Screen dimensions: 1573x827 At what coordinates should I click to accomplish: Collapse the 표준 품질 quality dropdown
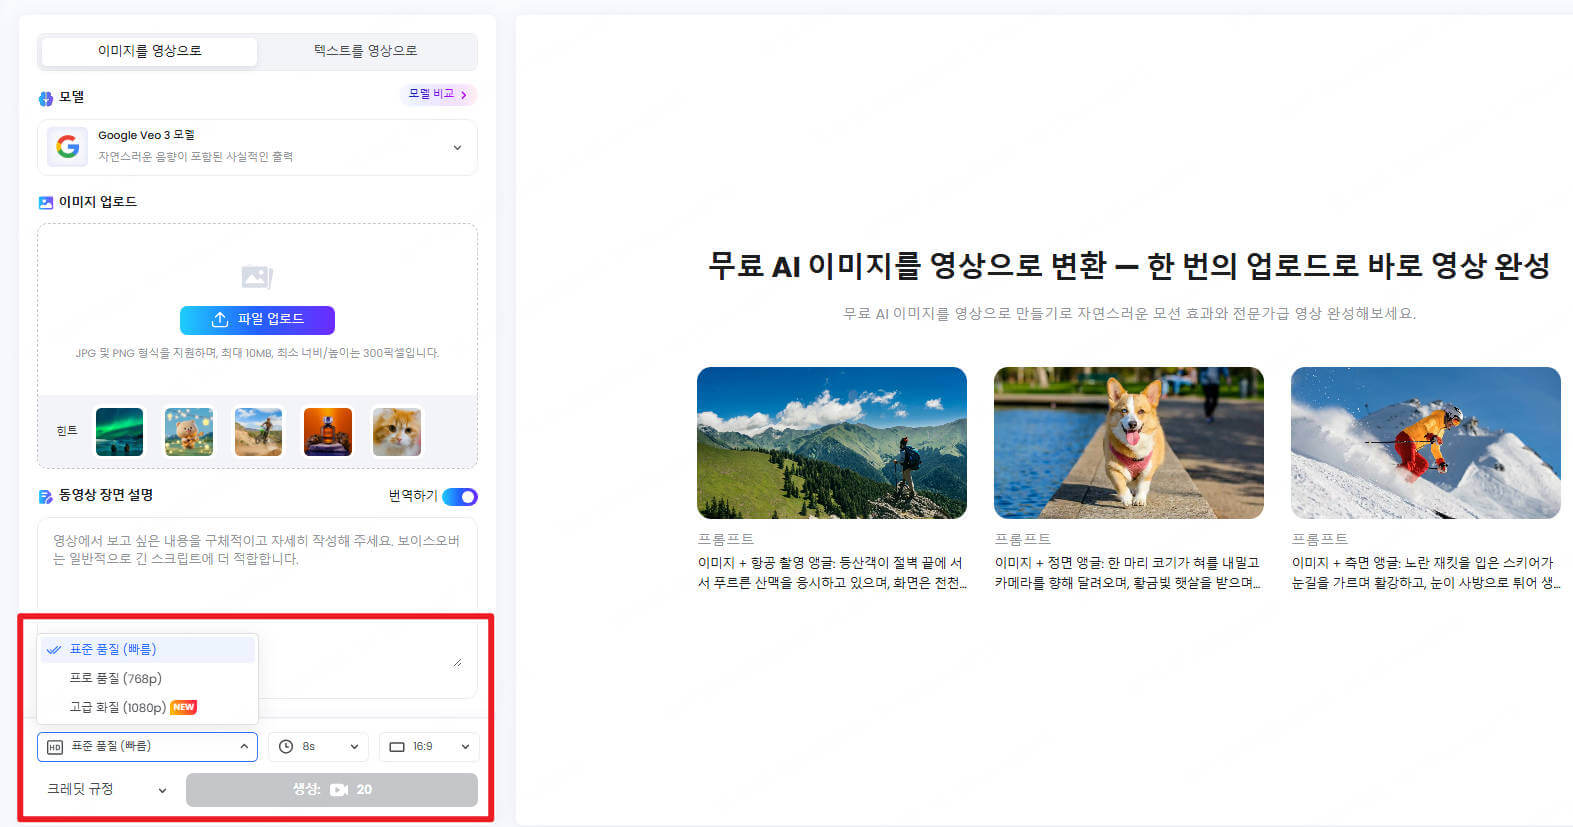(x=147, y=747)
